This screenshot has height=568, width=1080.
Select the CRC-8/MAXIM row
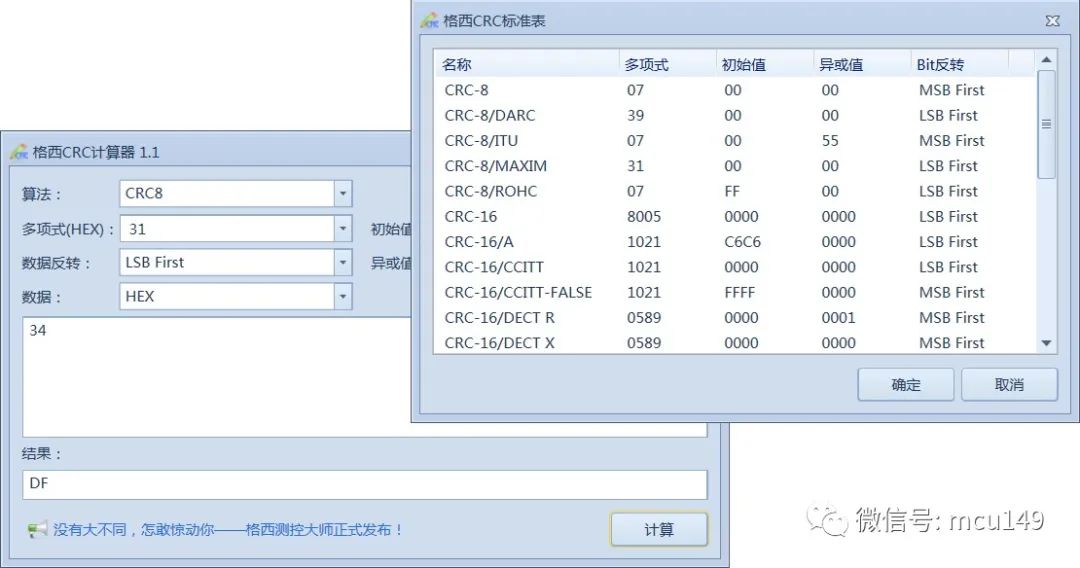point(735,166)
